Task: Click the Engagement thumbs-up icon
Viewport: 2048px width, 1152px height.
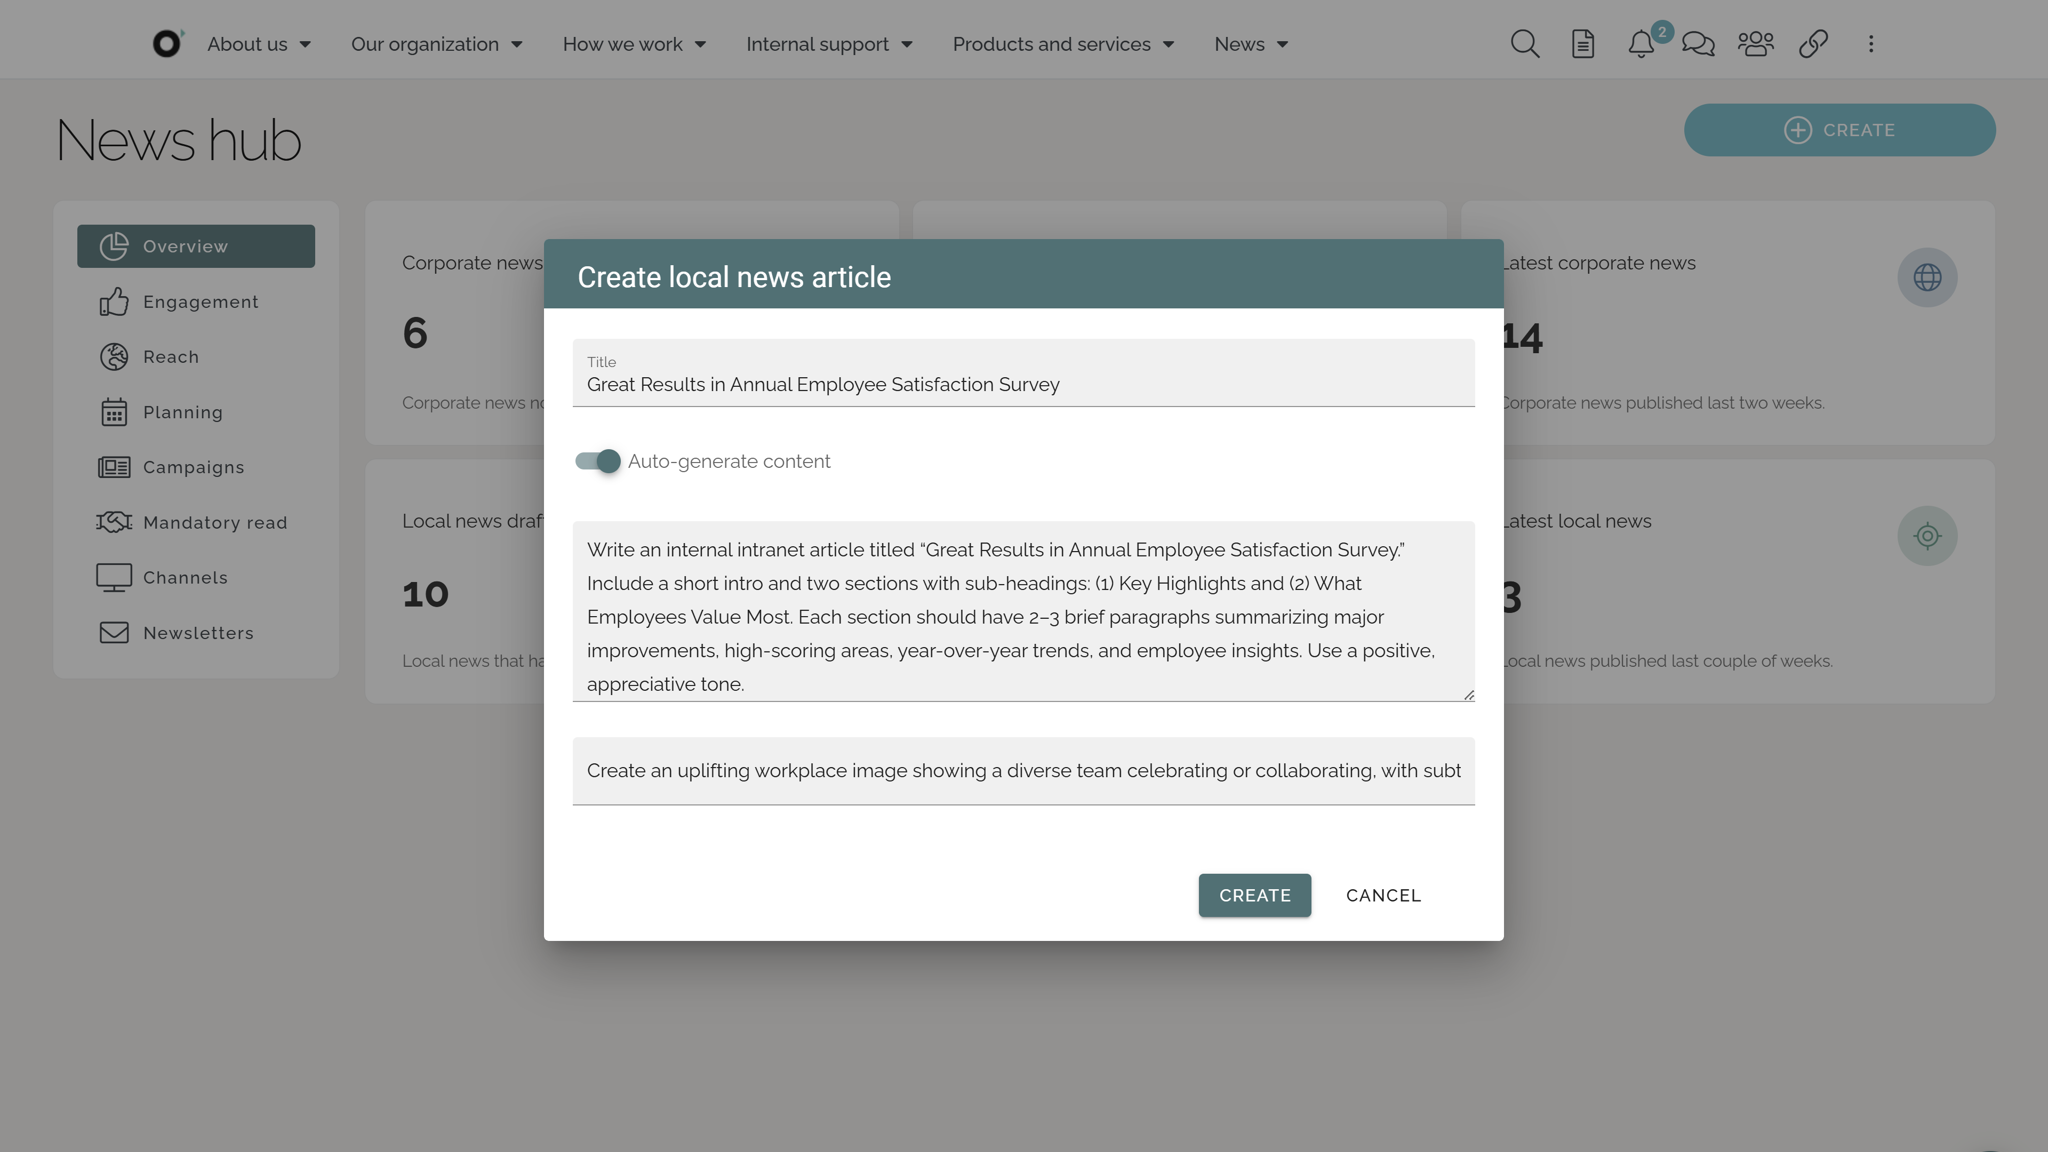Action: [x=114, y=301]
